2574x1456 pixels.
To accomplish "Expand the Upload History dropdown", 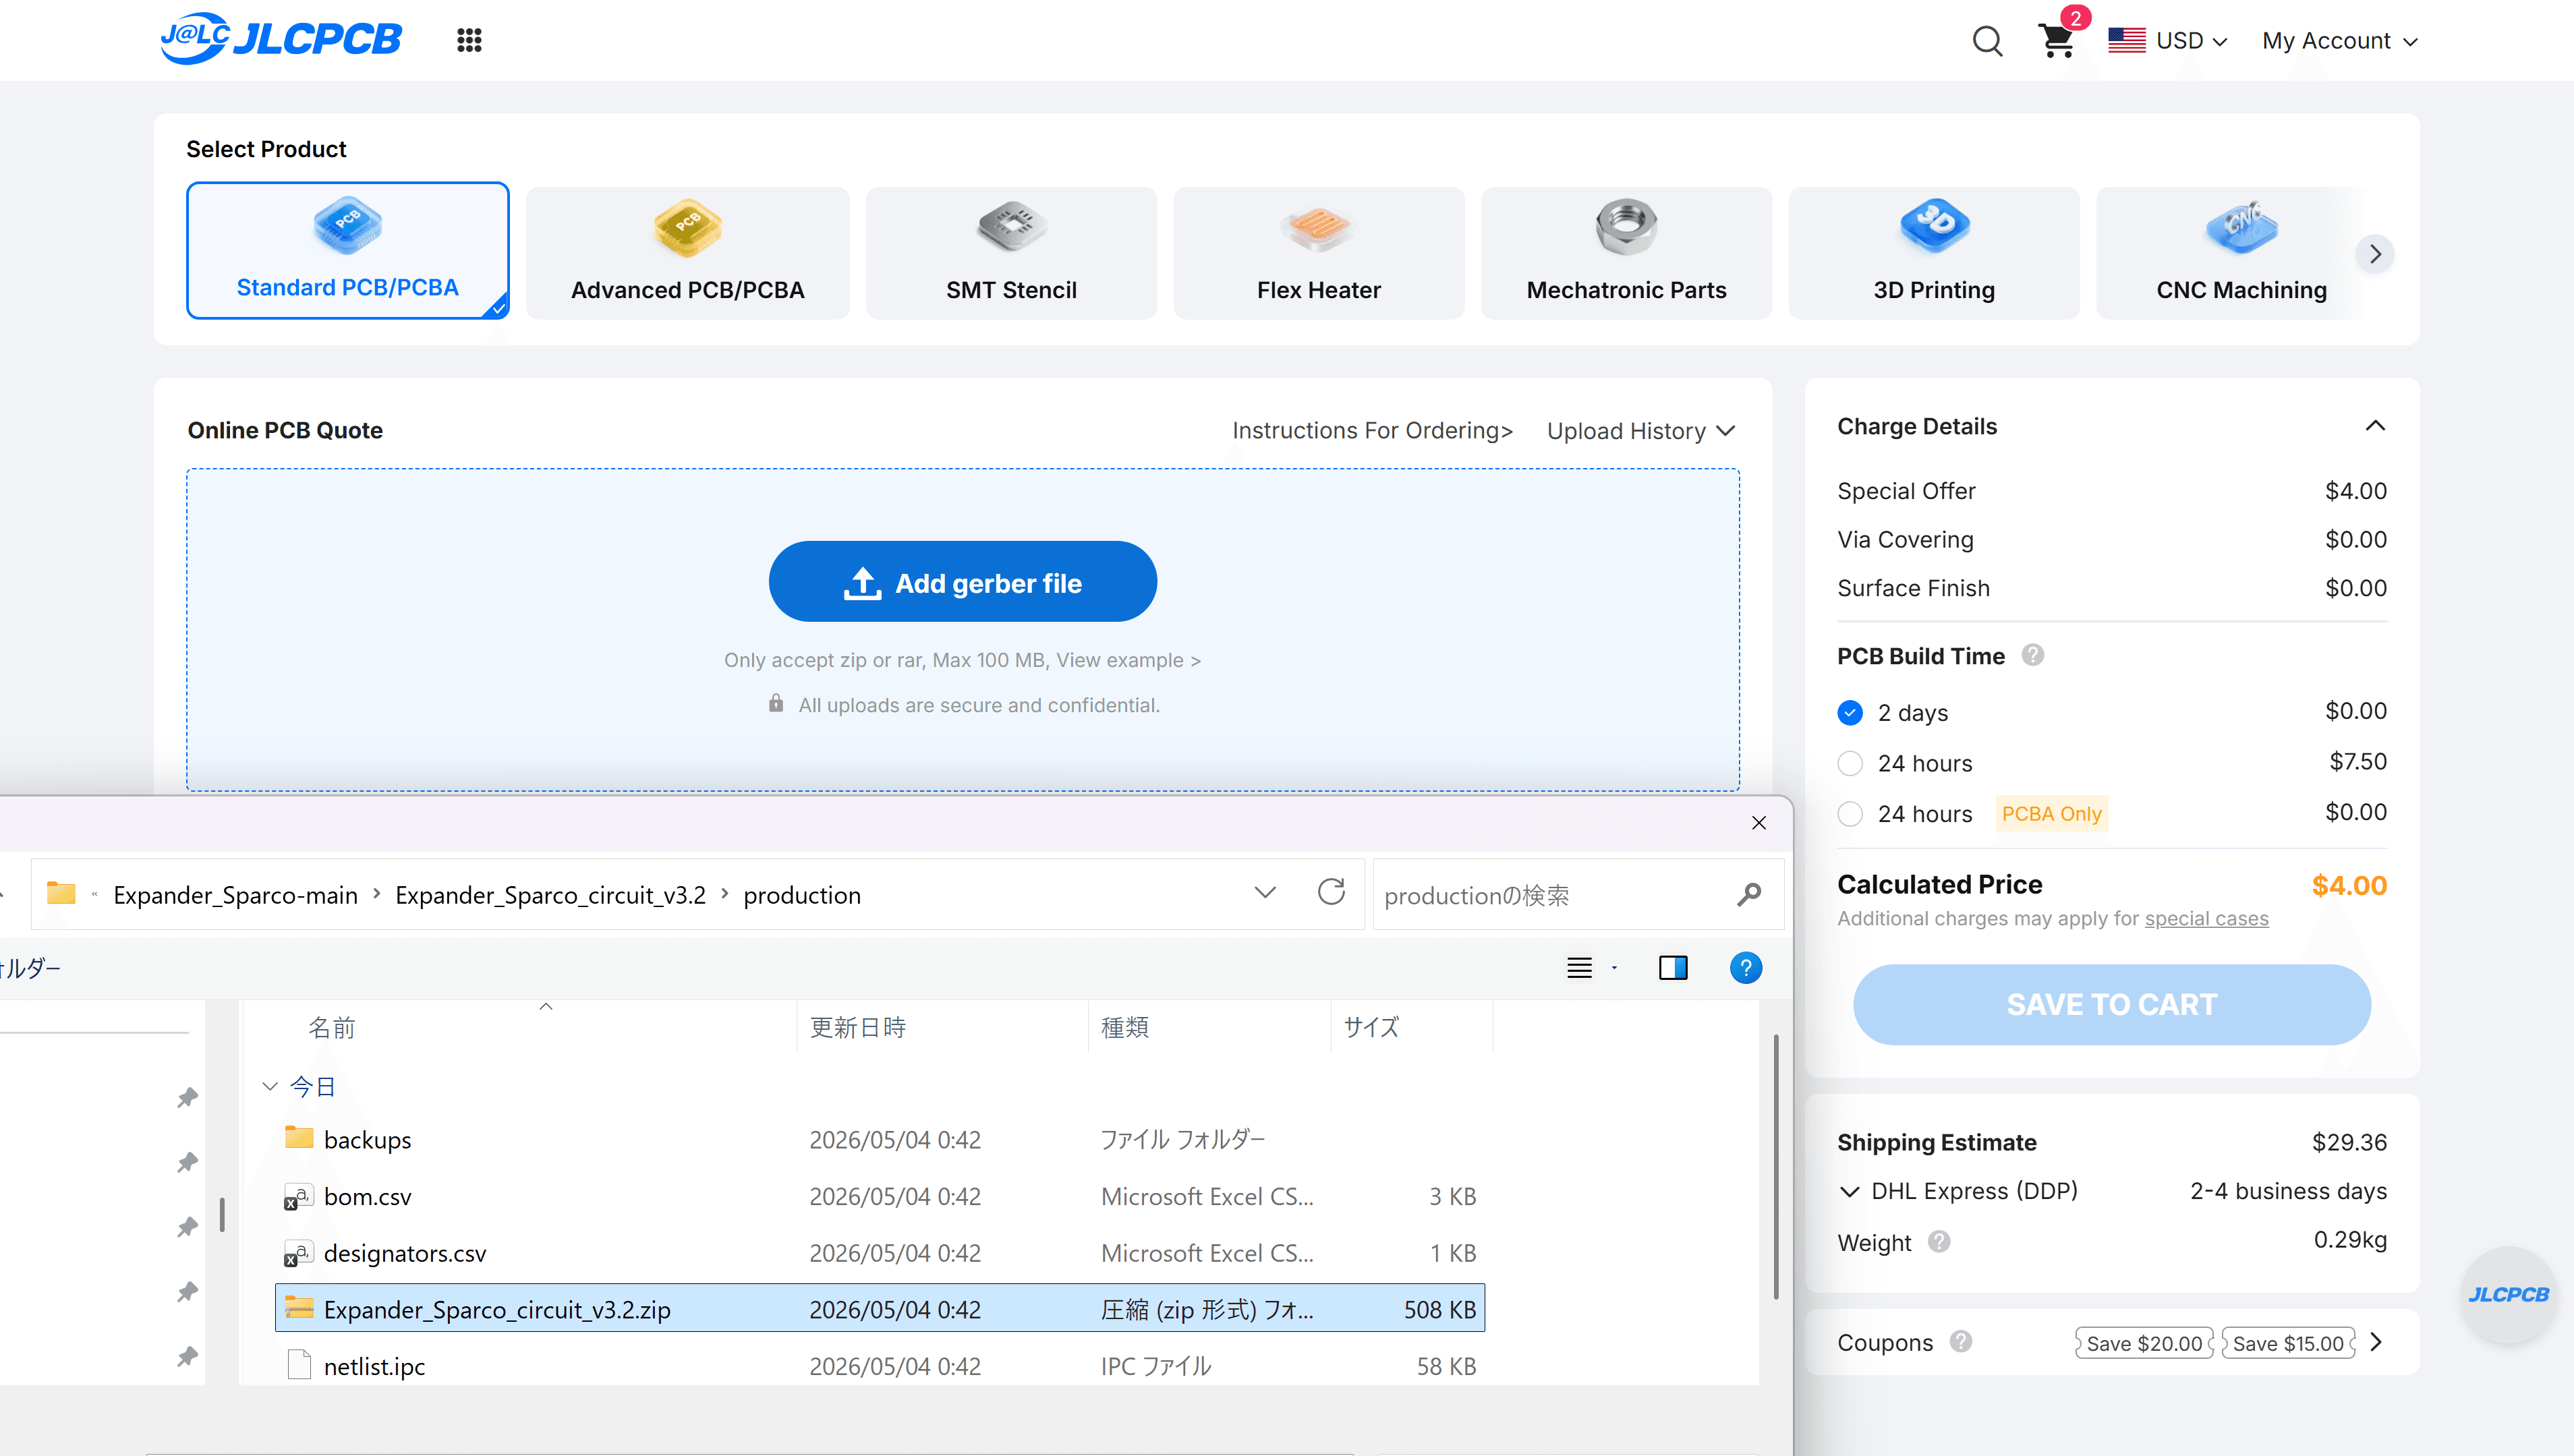I will (x=1641, y=431).
